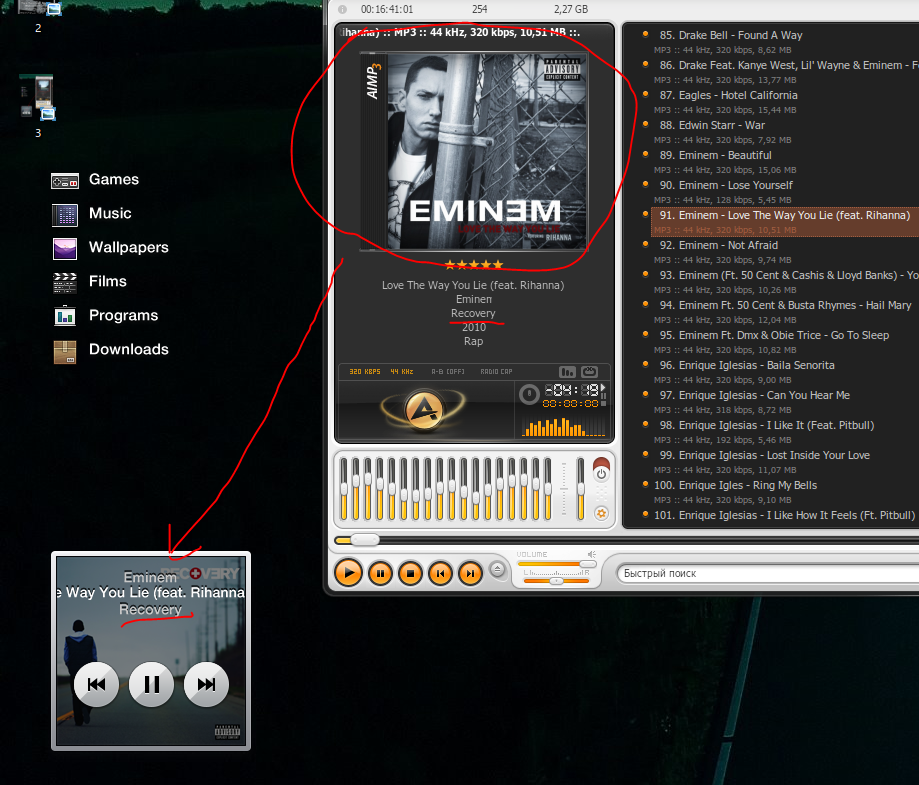Select track 98. Enrique Iglesias - I Like It
Image resolution: width=919 pixels, height=785 pixels.
784,431
